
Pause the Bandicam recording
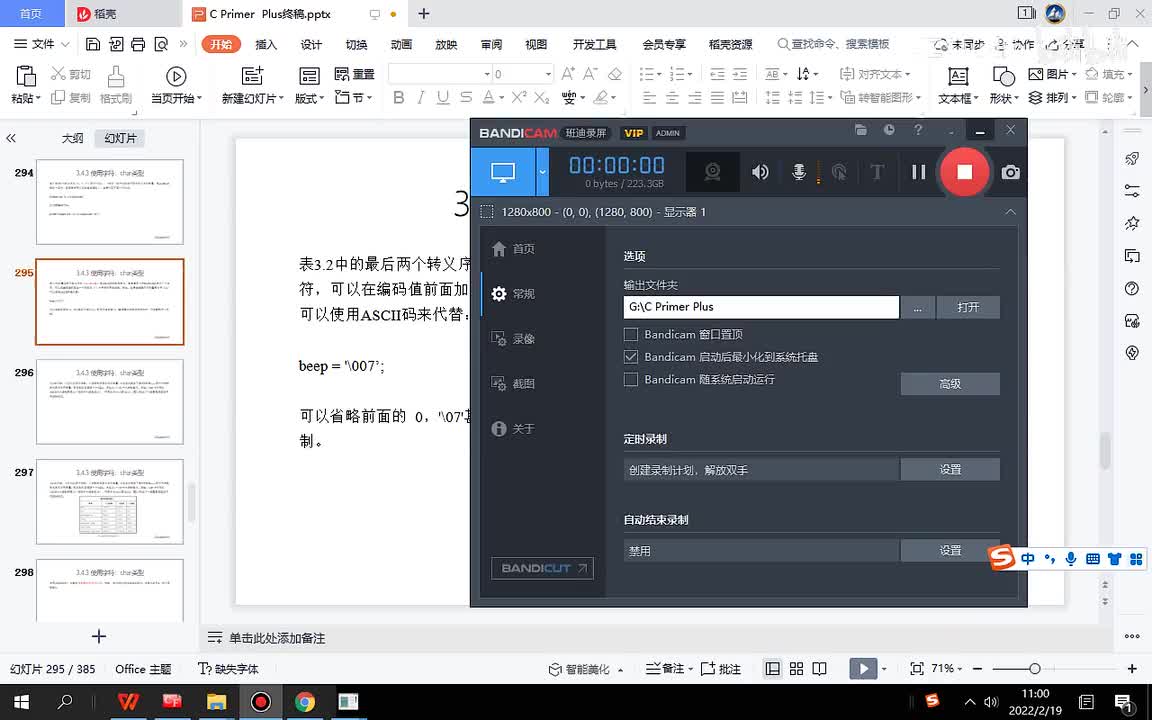coord(918,172)
